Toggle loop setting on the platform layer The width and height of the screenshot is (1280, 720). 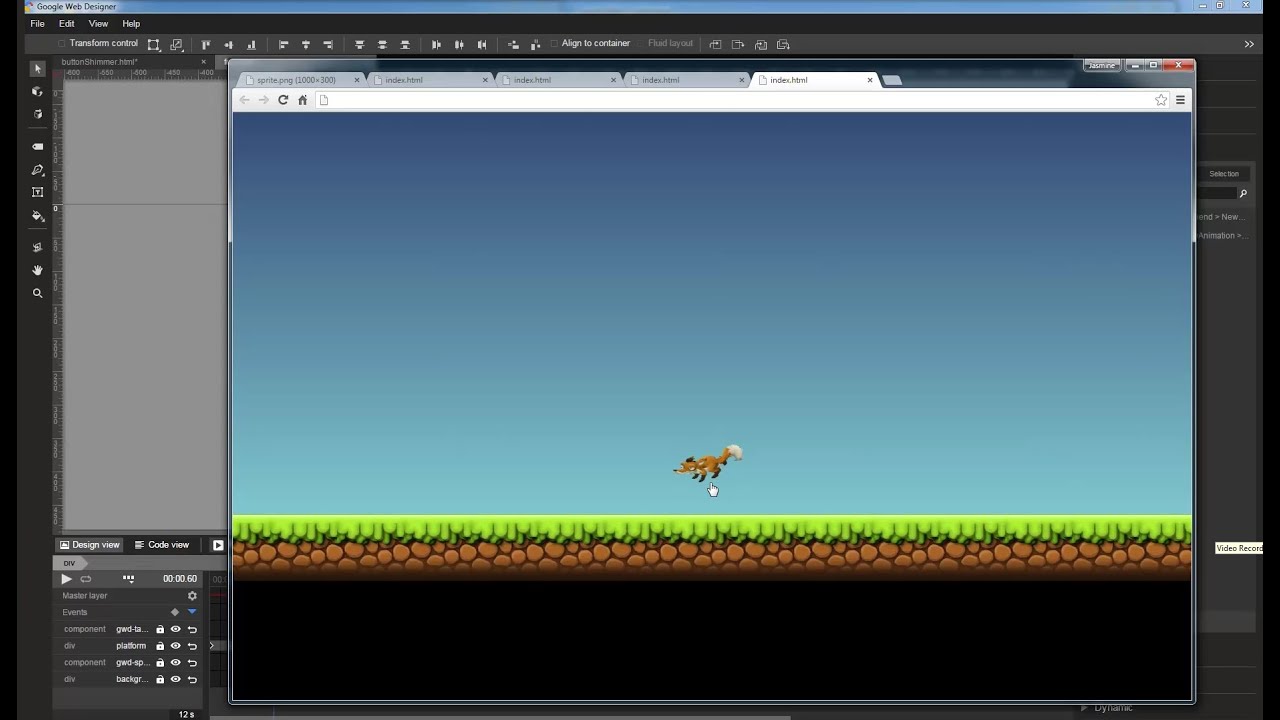[192, 646]
